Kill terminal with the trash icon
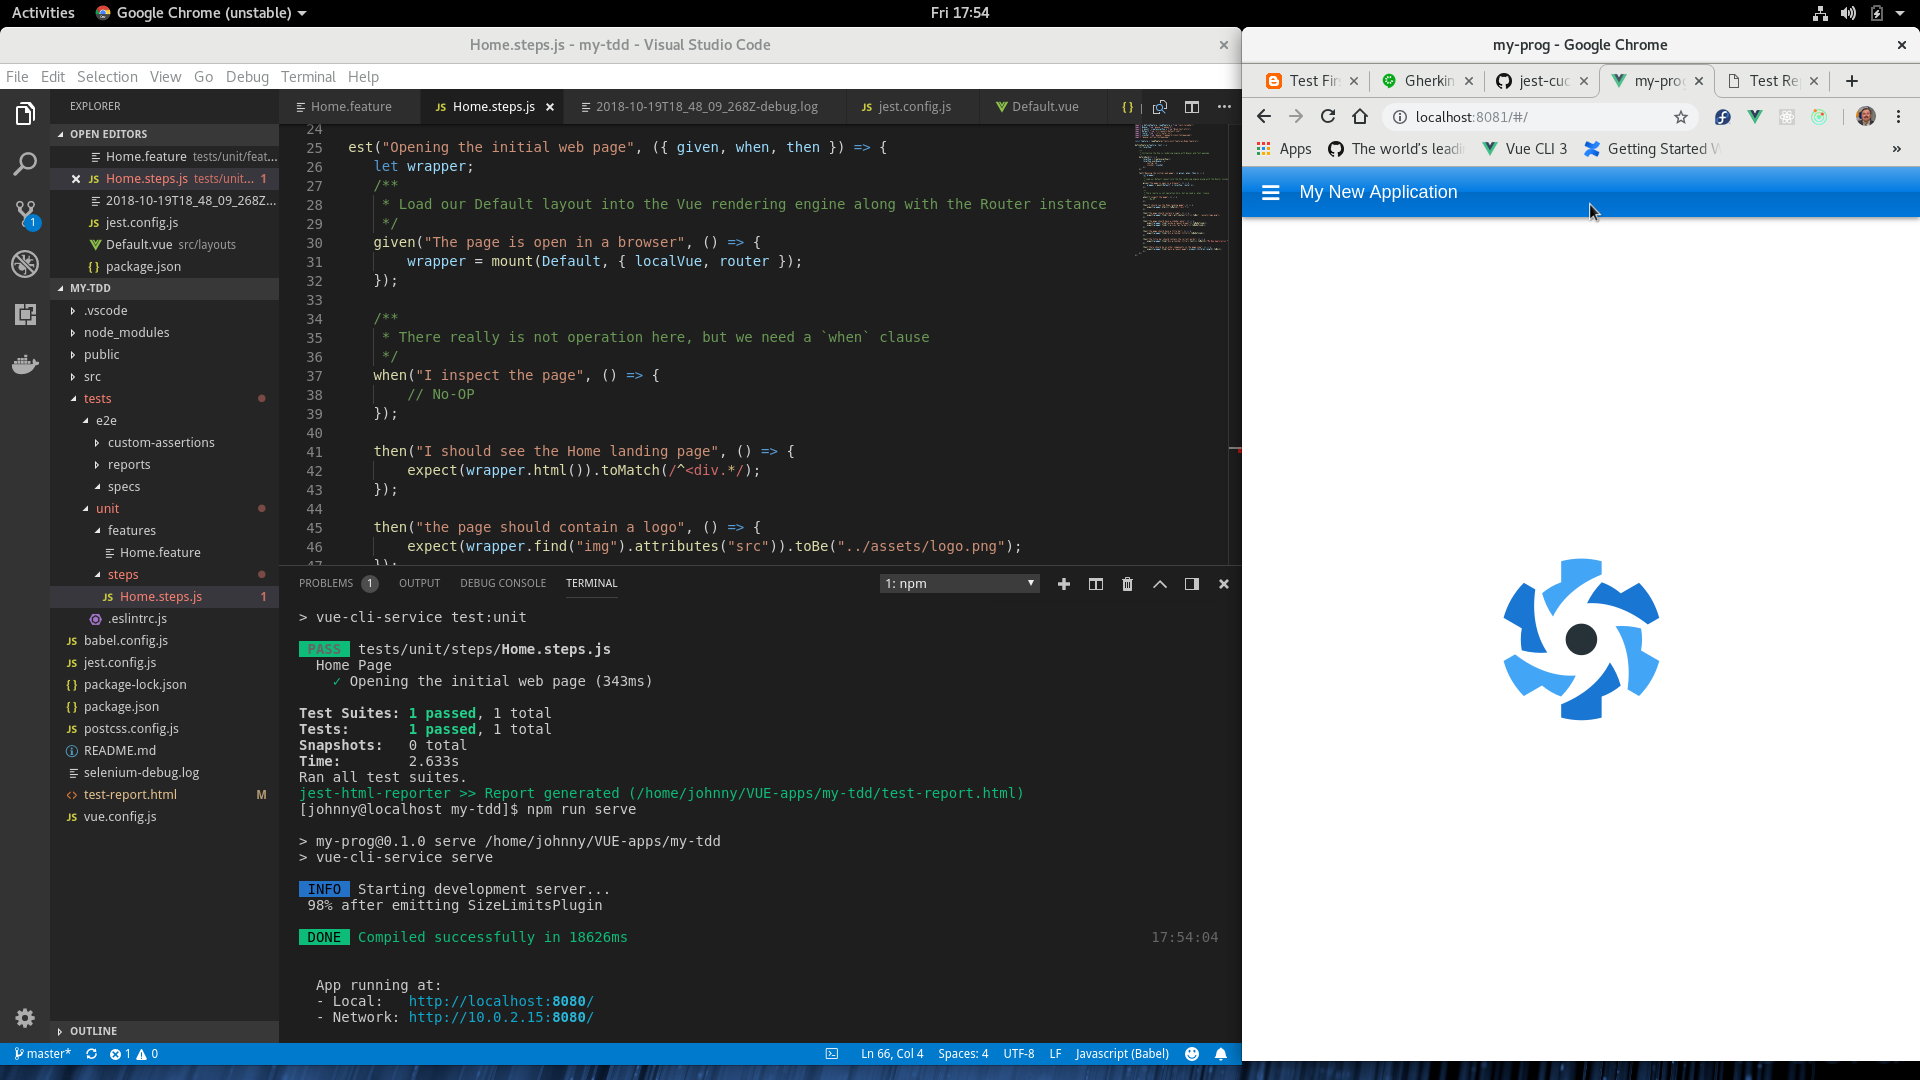 1127,584
